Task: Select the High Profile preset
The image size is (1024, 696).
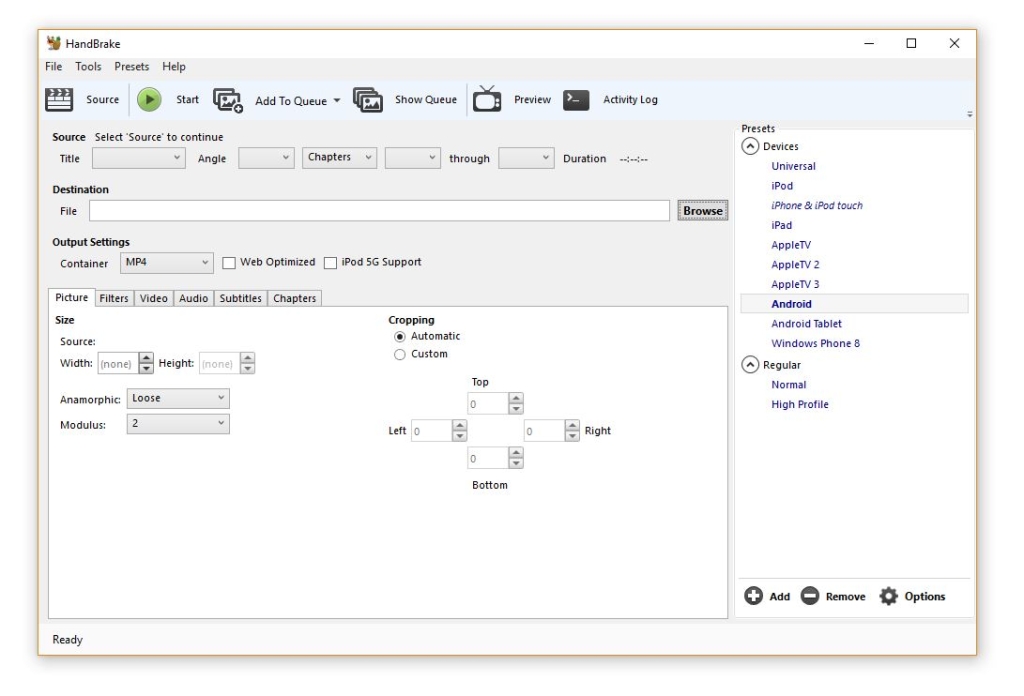Action: (x=799, y=404)
